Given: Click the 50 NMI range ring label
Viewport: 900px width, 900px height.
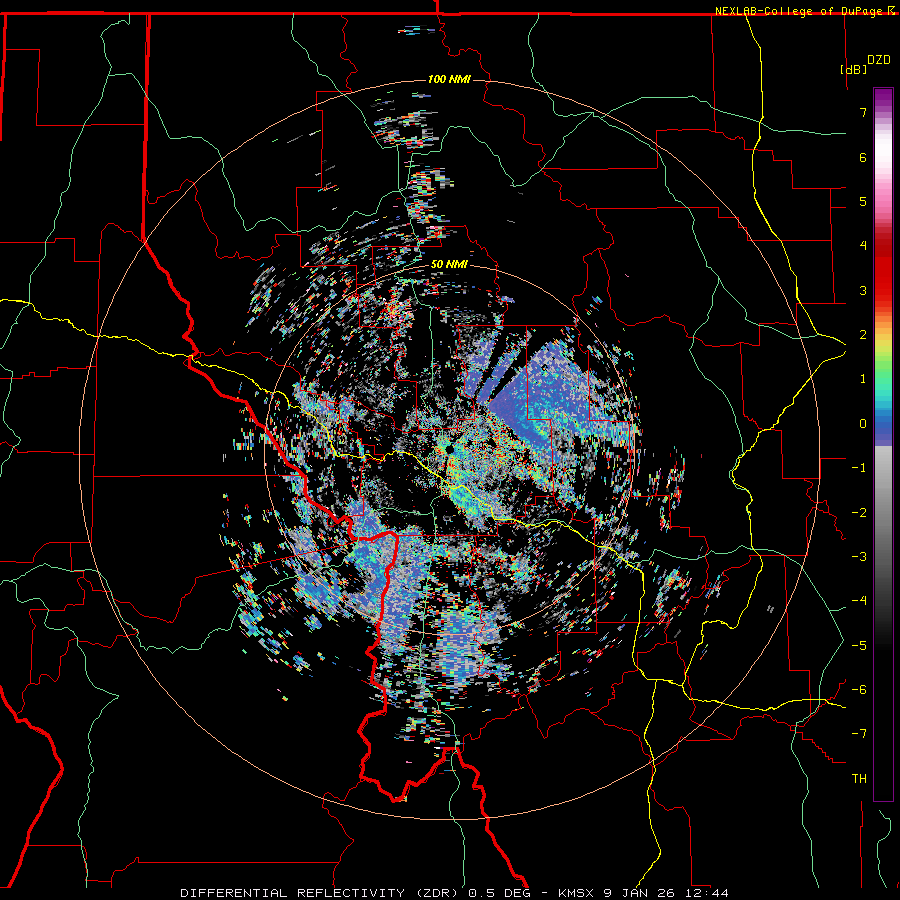Looking at the screenshot, I should coord(449,265).
